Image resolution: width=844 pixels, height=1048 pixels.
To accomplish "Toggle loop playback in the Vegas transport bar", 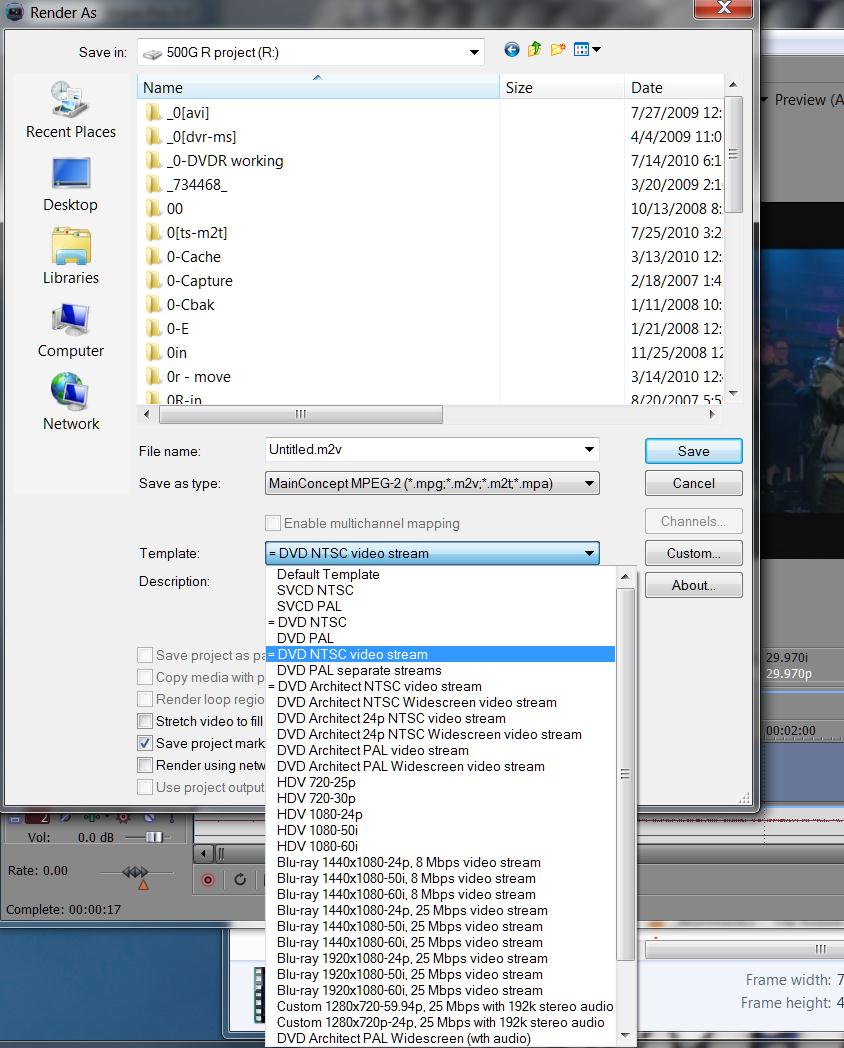I will (x=240, y=880).
